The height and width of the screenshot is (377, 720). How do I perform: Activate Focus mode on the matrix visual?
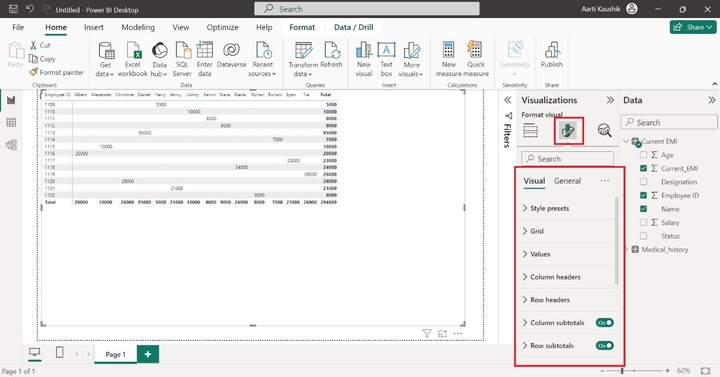pos(442,333)
